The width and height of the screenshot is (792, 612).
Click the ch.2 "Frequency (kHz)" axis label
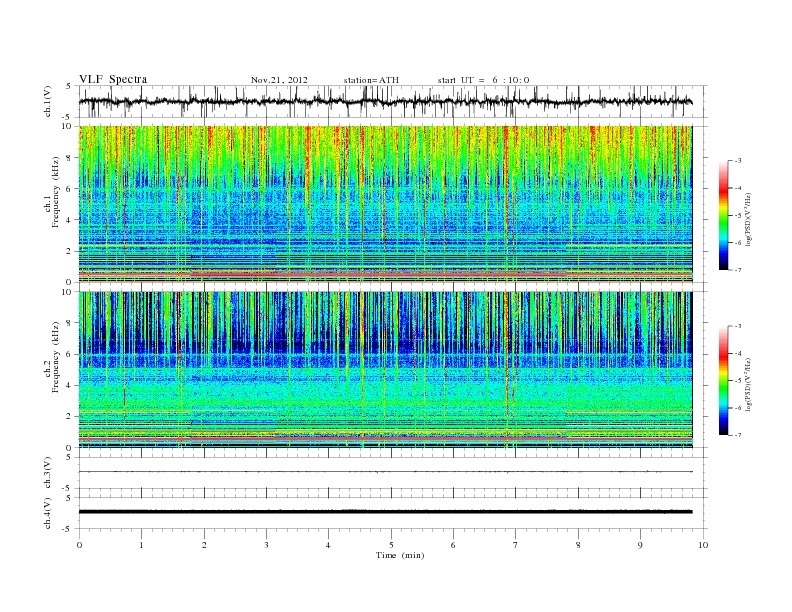tap(56, 356)
